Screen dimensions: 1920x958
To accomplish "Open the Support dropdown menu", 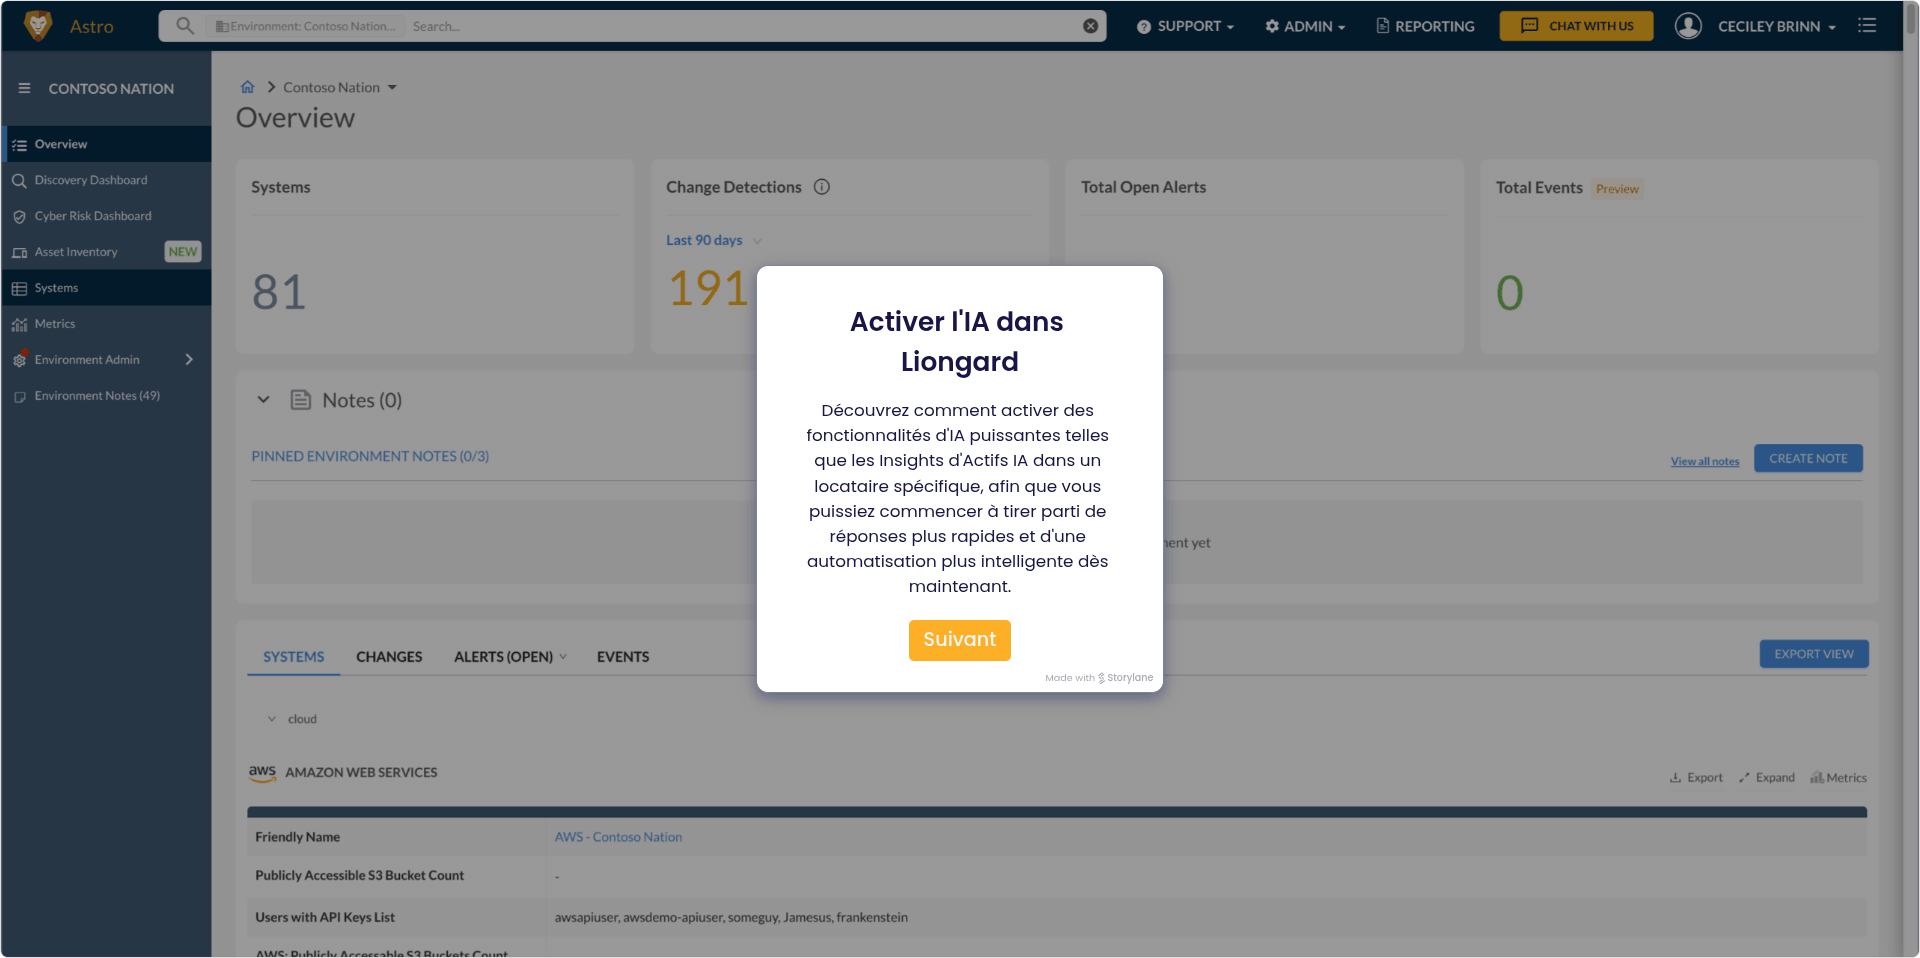I will coord(1186,26).
